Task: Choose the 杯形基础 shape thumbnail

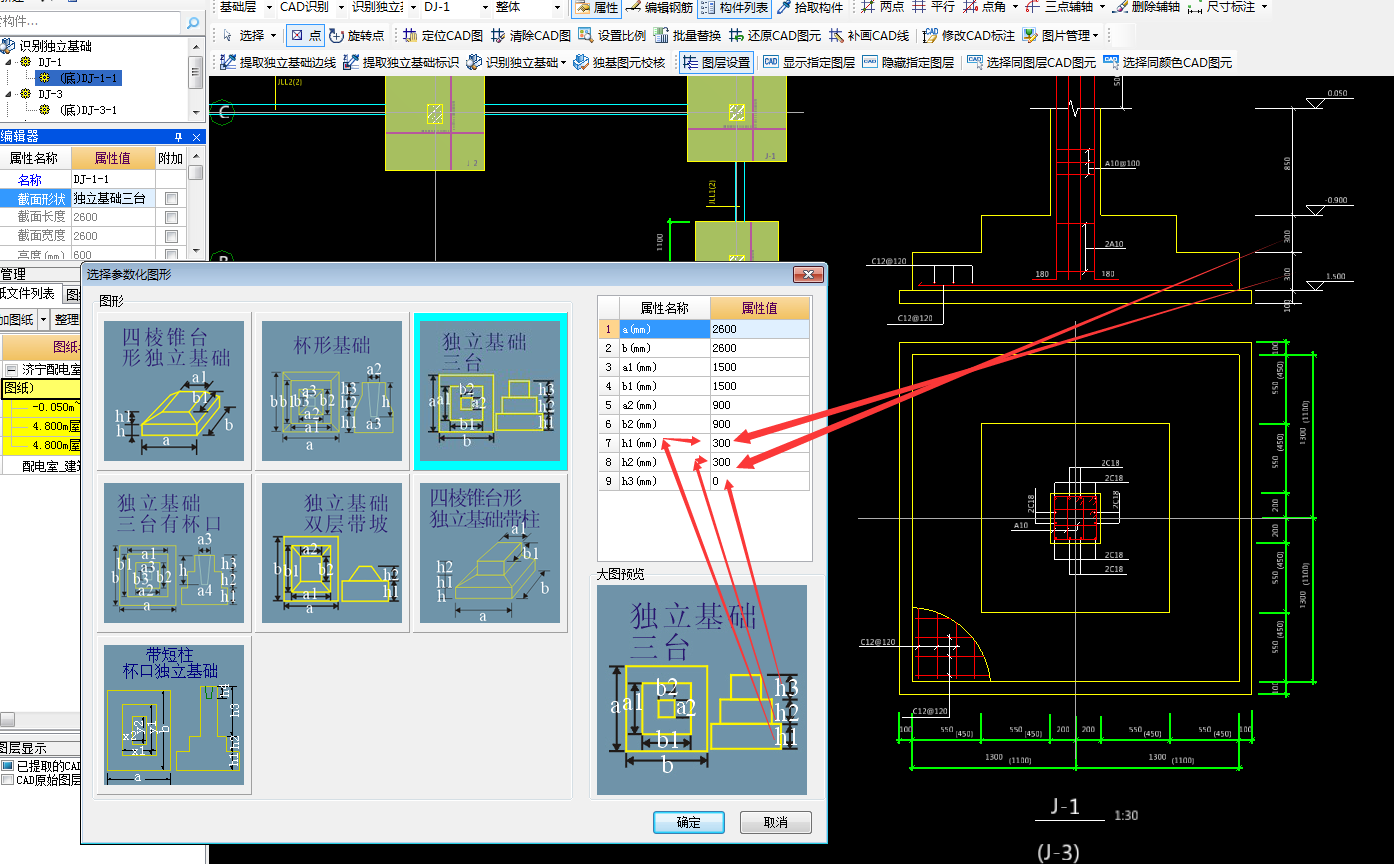Action: pos(332,391)
